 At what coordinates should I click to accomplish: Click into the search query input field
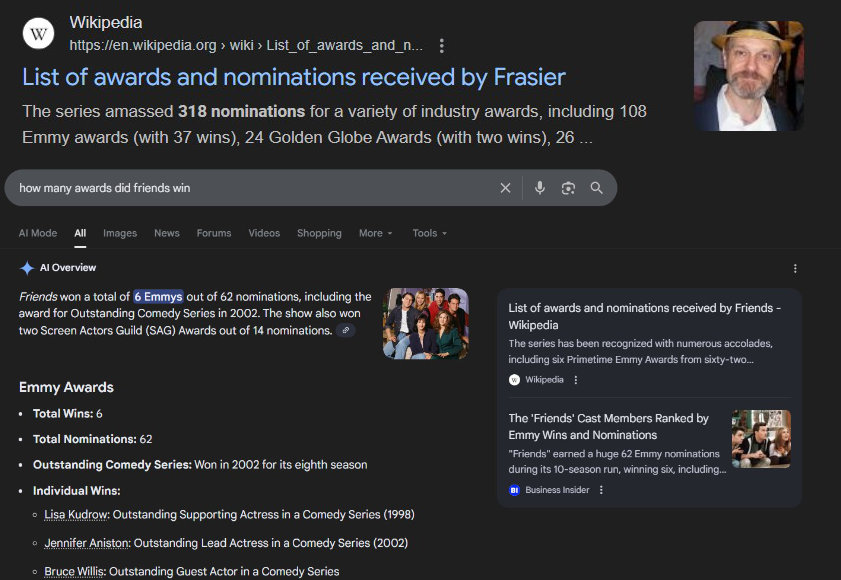tap(252, 188)
